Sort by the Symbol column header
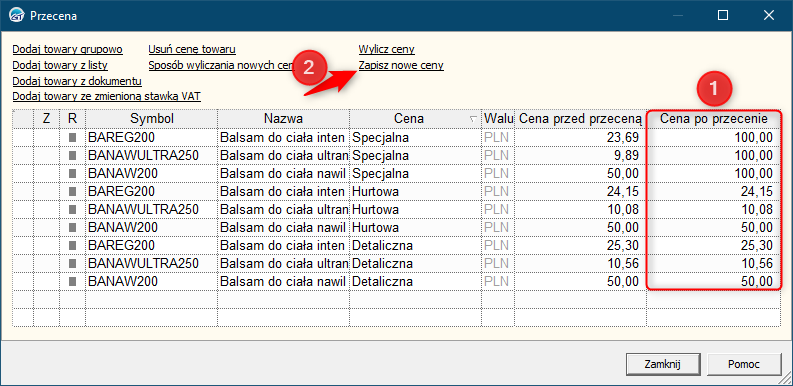793x386 pixels. [x=152, y=119]
